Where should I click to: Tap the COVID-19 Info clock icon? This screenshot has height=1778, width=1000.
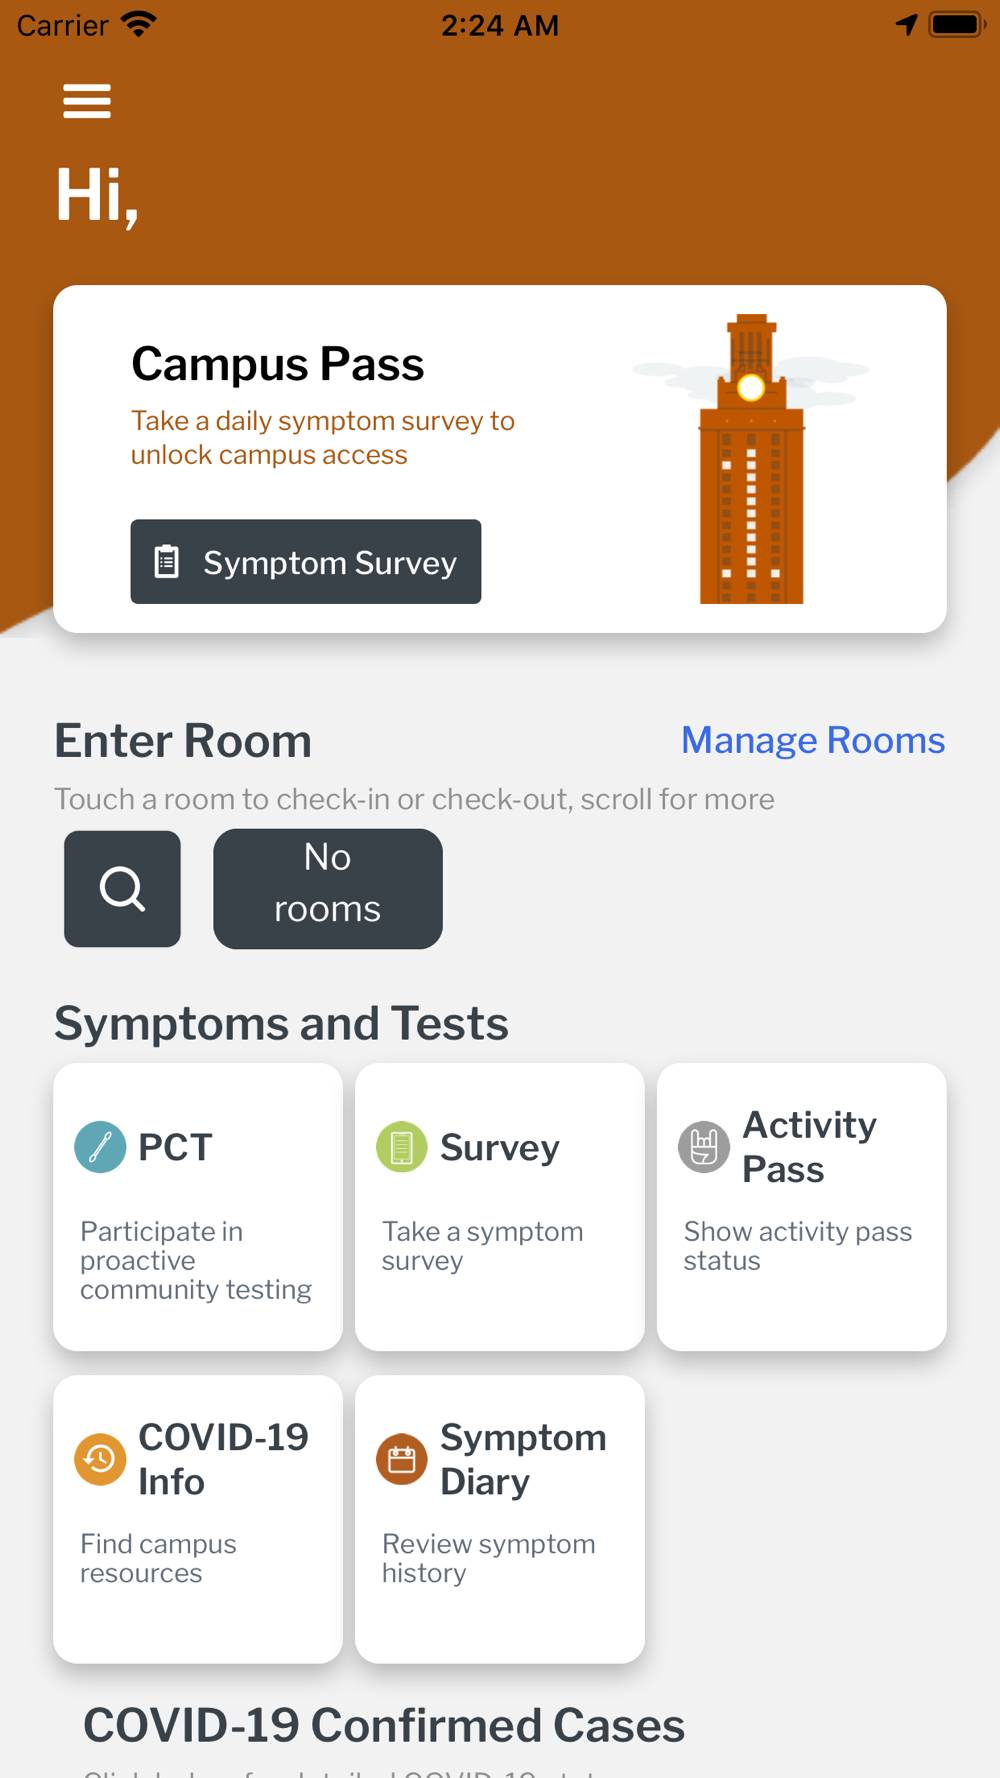[x=100, y=1459]
